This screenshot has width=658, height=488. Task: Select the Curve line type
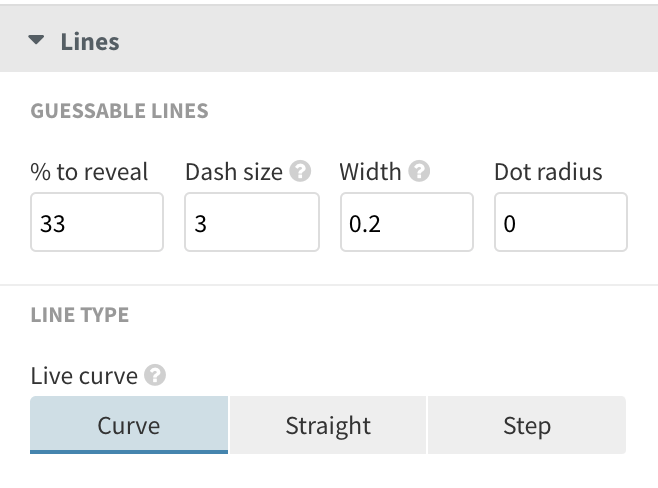pos(129,425)
